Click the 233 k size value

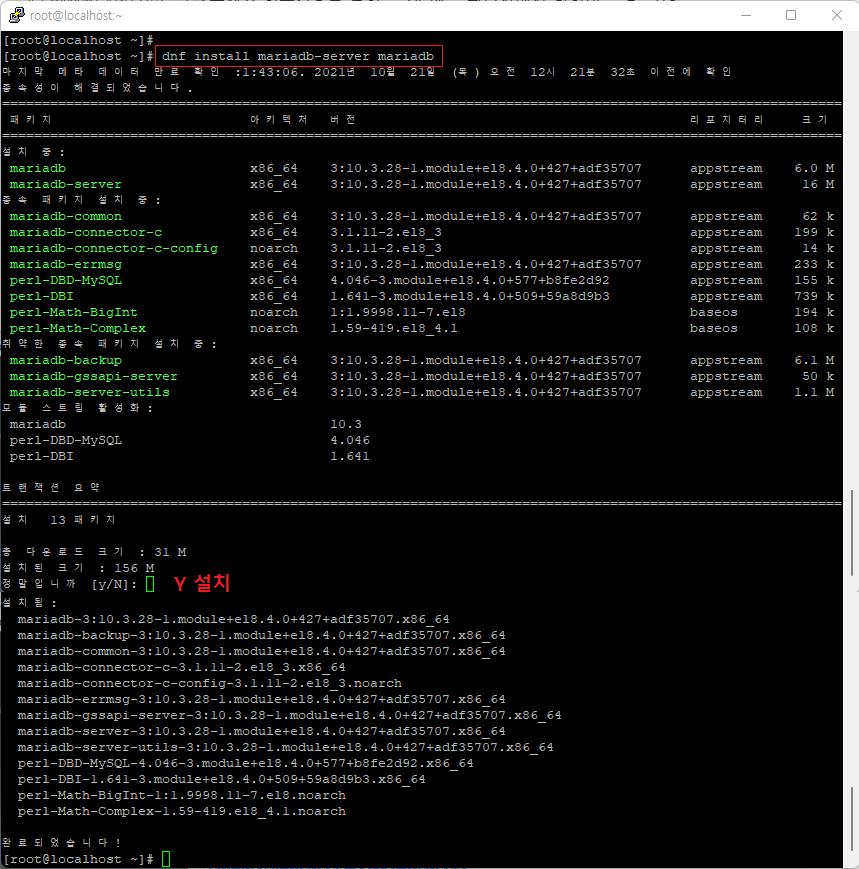coord(814,264)
